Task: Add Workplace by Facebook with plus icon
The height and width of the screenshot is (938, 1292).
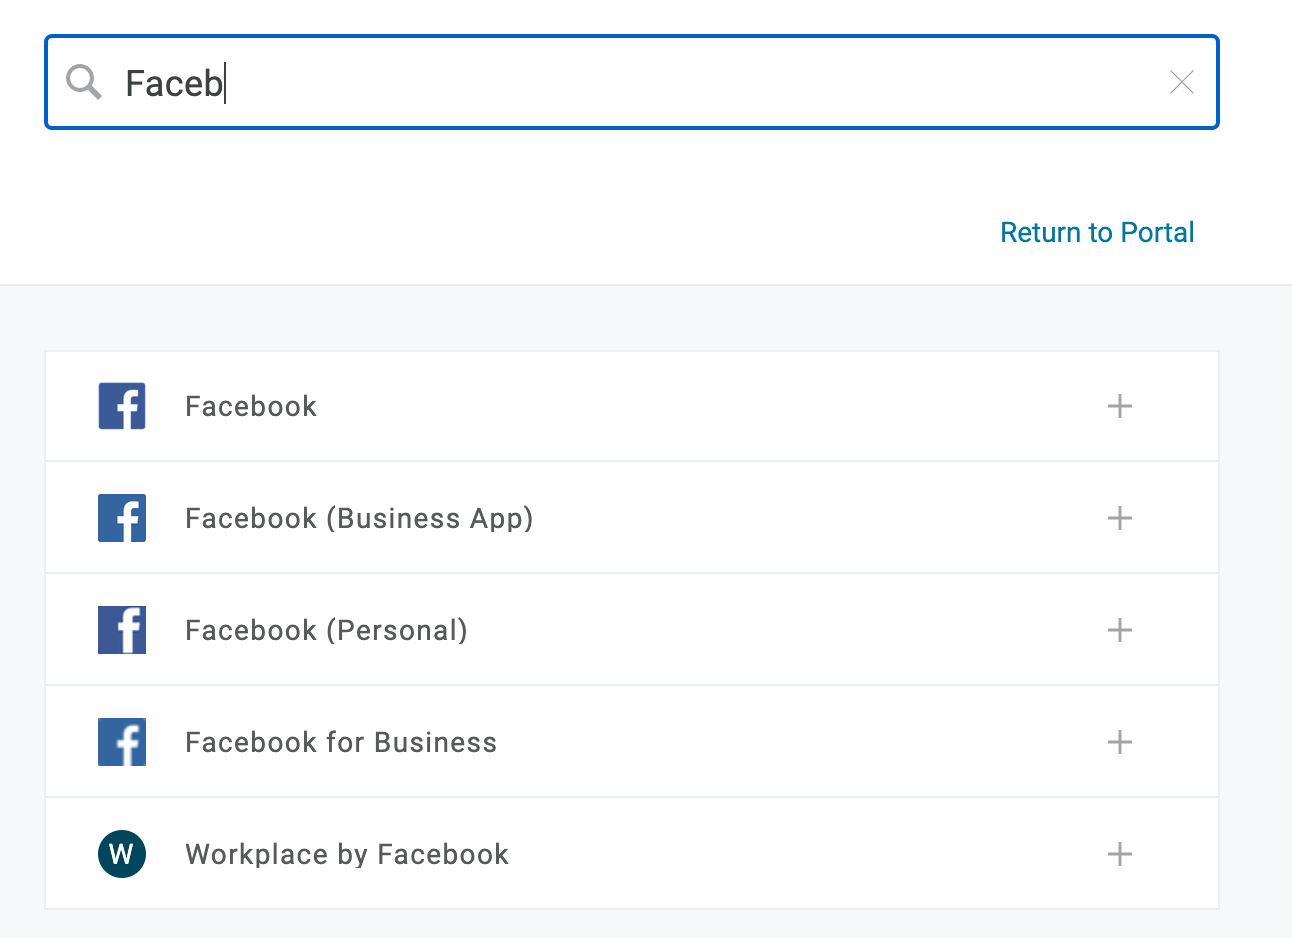Action: tap(1120, 854)
